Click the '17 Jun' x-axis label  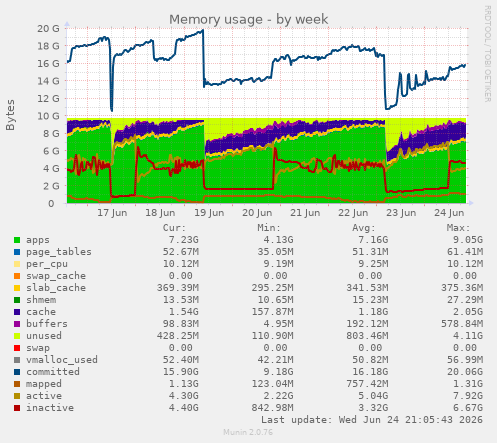pyautogui.click(x=112, y=213)
